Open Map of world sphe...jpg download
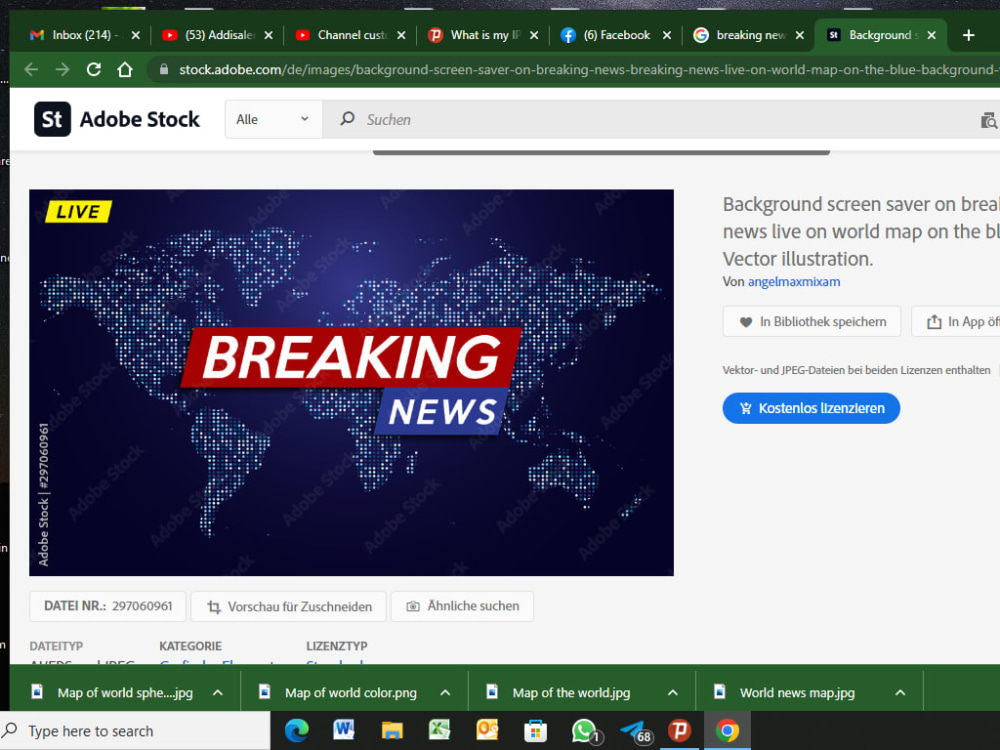Image resolution: width=1000 pixels, height=750 pixels. [113, 693]
